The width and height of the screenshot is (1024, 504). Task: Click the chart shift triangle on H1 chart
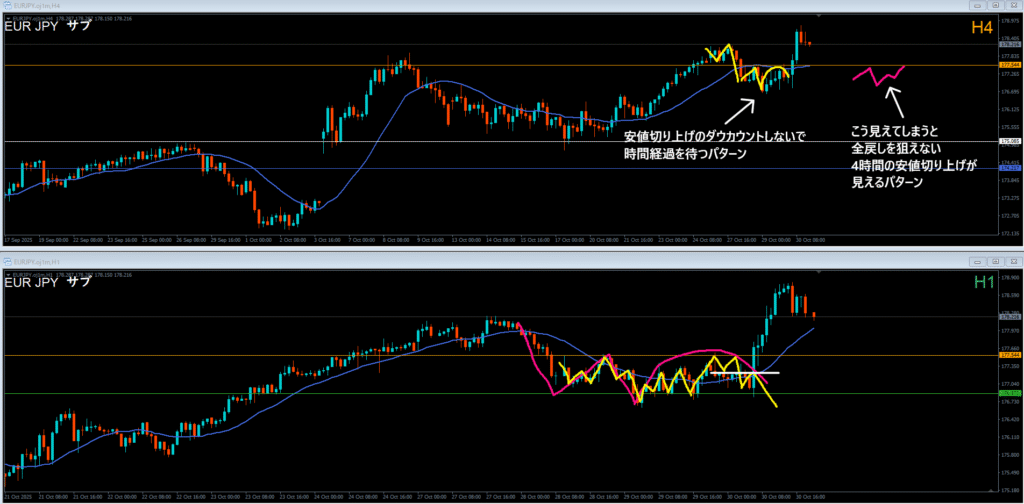[x=819, y=270]
